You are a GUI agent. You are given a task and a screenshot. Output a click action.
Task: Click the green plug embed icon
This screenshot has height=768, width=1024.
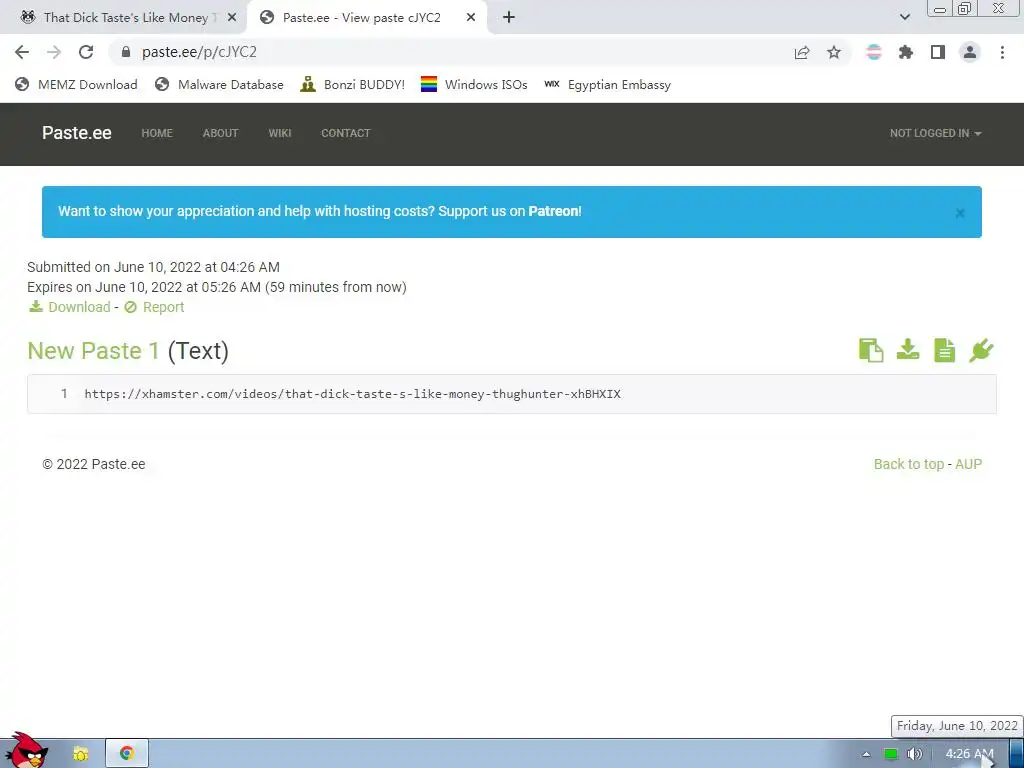pyautogui.click(x=981, y=351)
